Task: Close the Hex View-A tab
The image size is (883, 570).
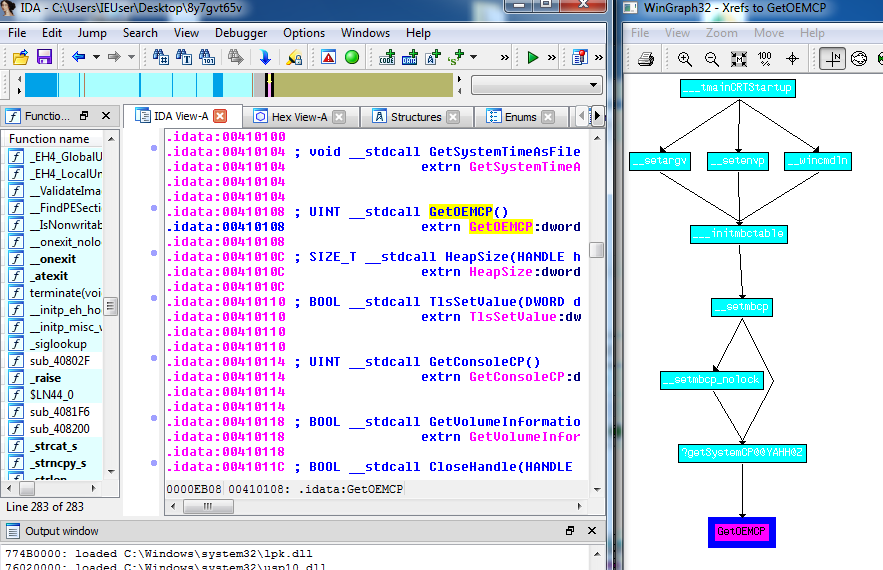Action: (338, 117)
